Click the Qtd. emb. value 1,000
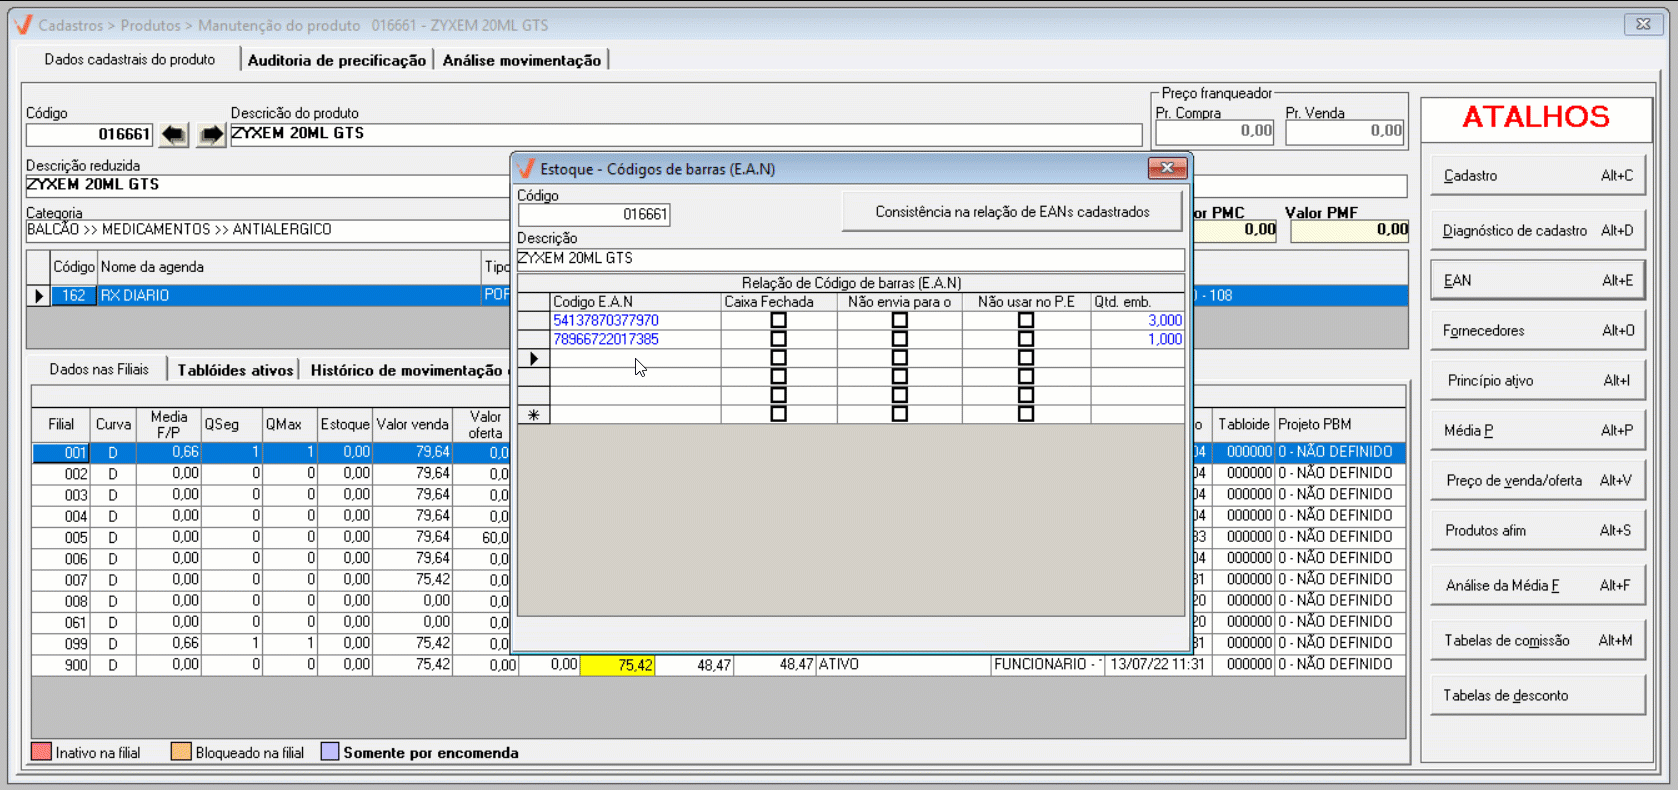 coord(1165,339)
